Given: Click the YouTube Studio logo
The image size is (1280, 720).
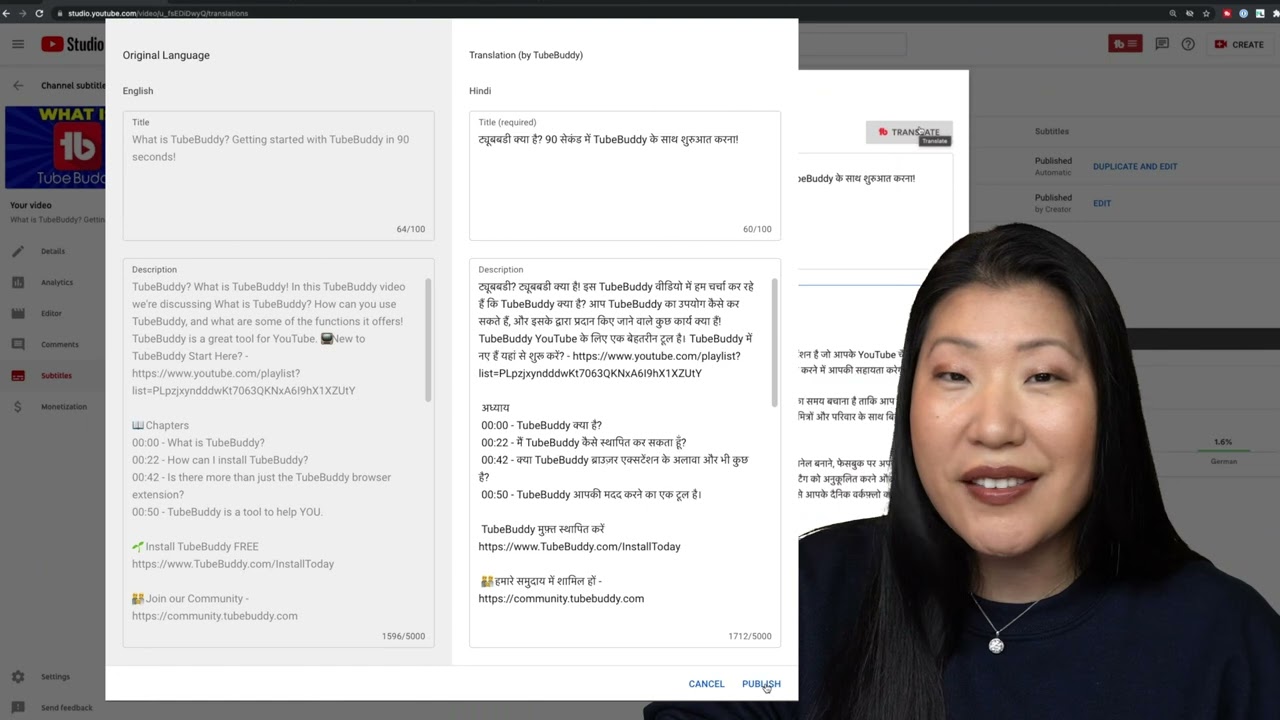Looking at the screenshot, I should [72, 44].
